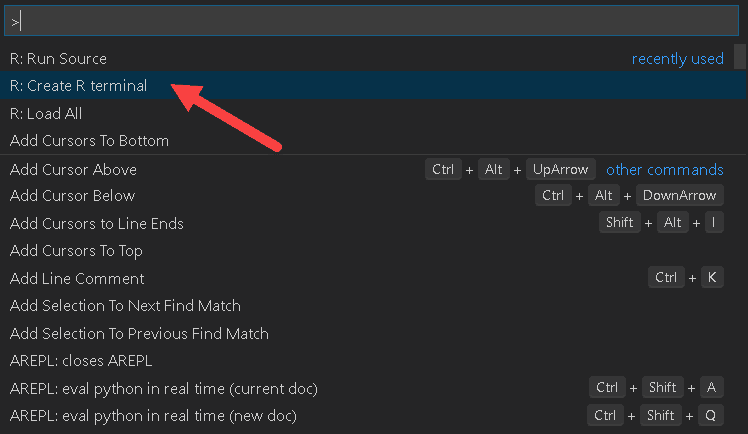Choose the 'R: Load All' command

(46, 114)
